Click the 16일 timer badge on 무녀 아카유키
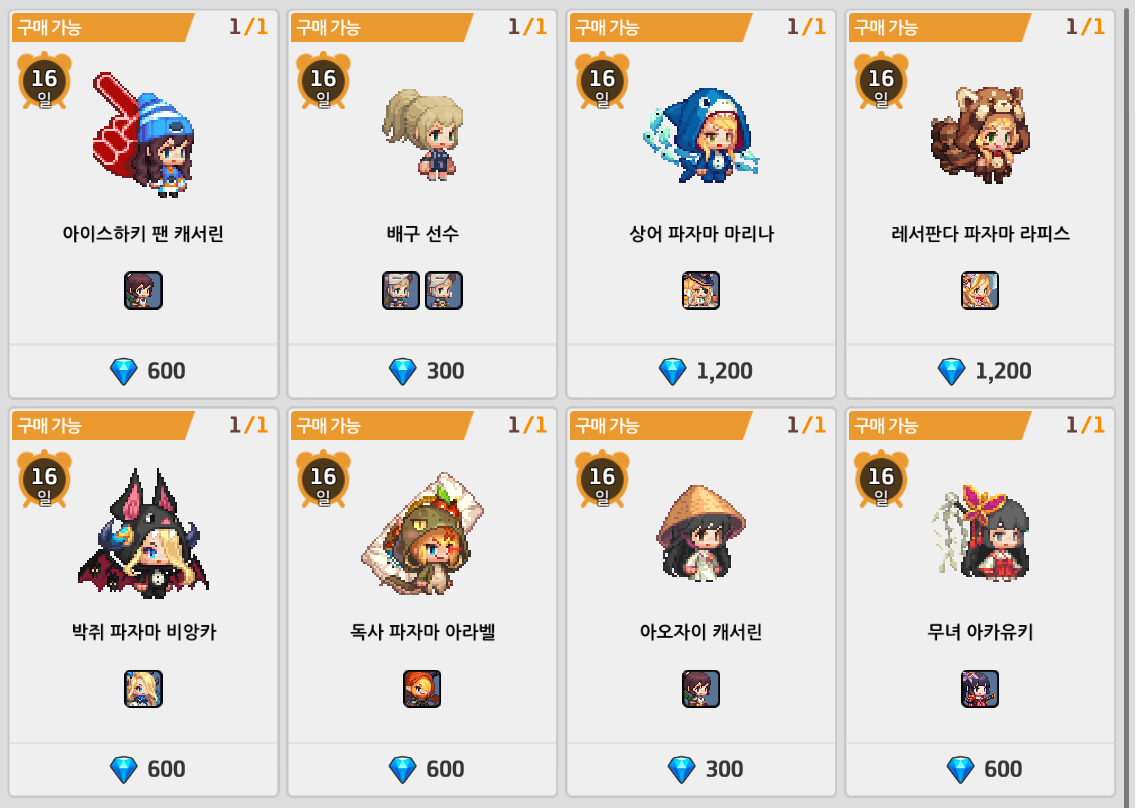Viewport: 1135px width, 808px height. point(881,479)
